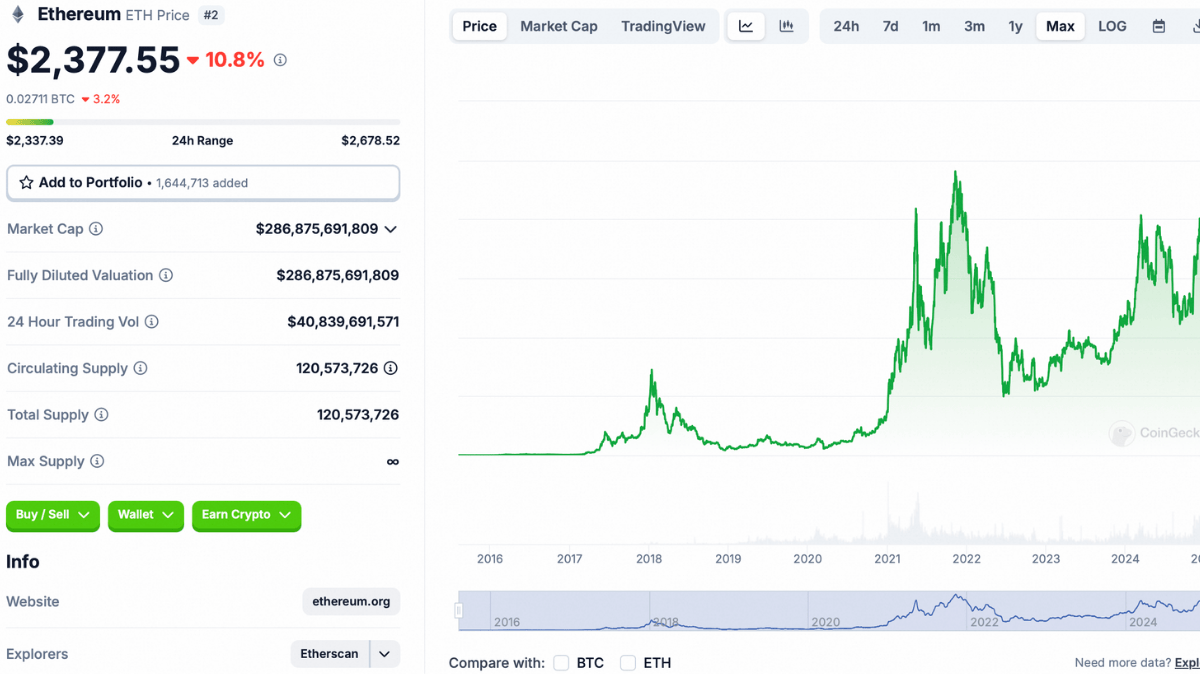Open the Etherscan explorer link
Screen dimensions: 1200x674
click(x=330, y=654)
